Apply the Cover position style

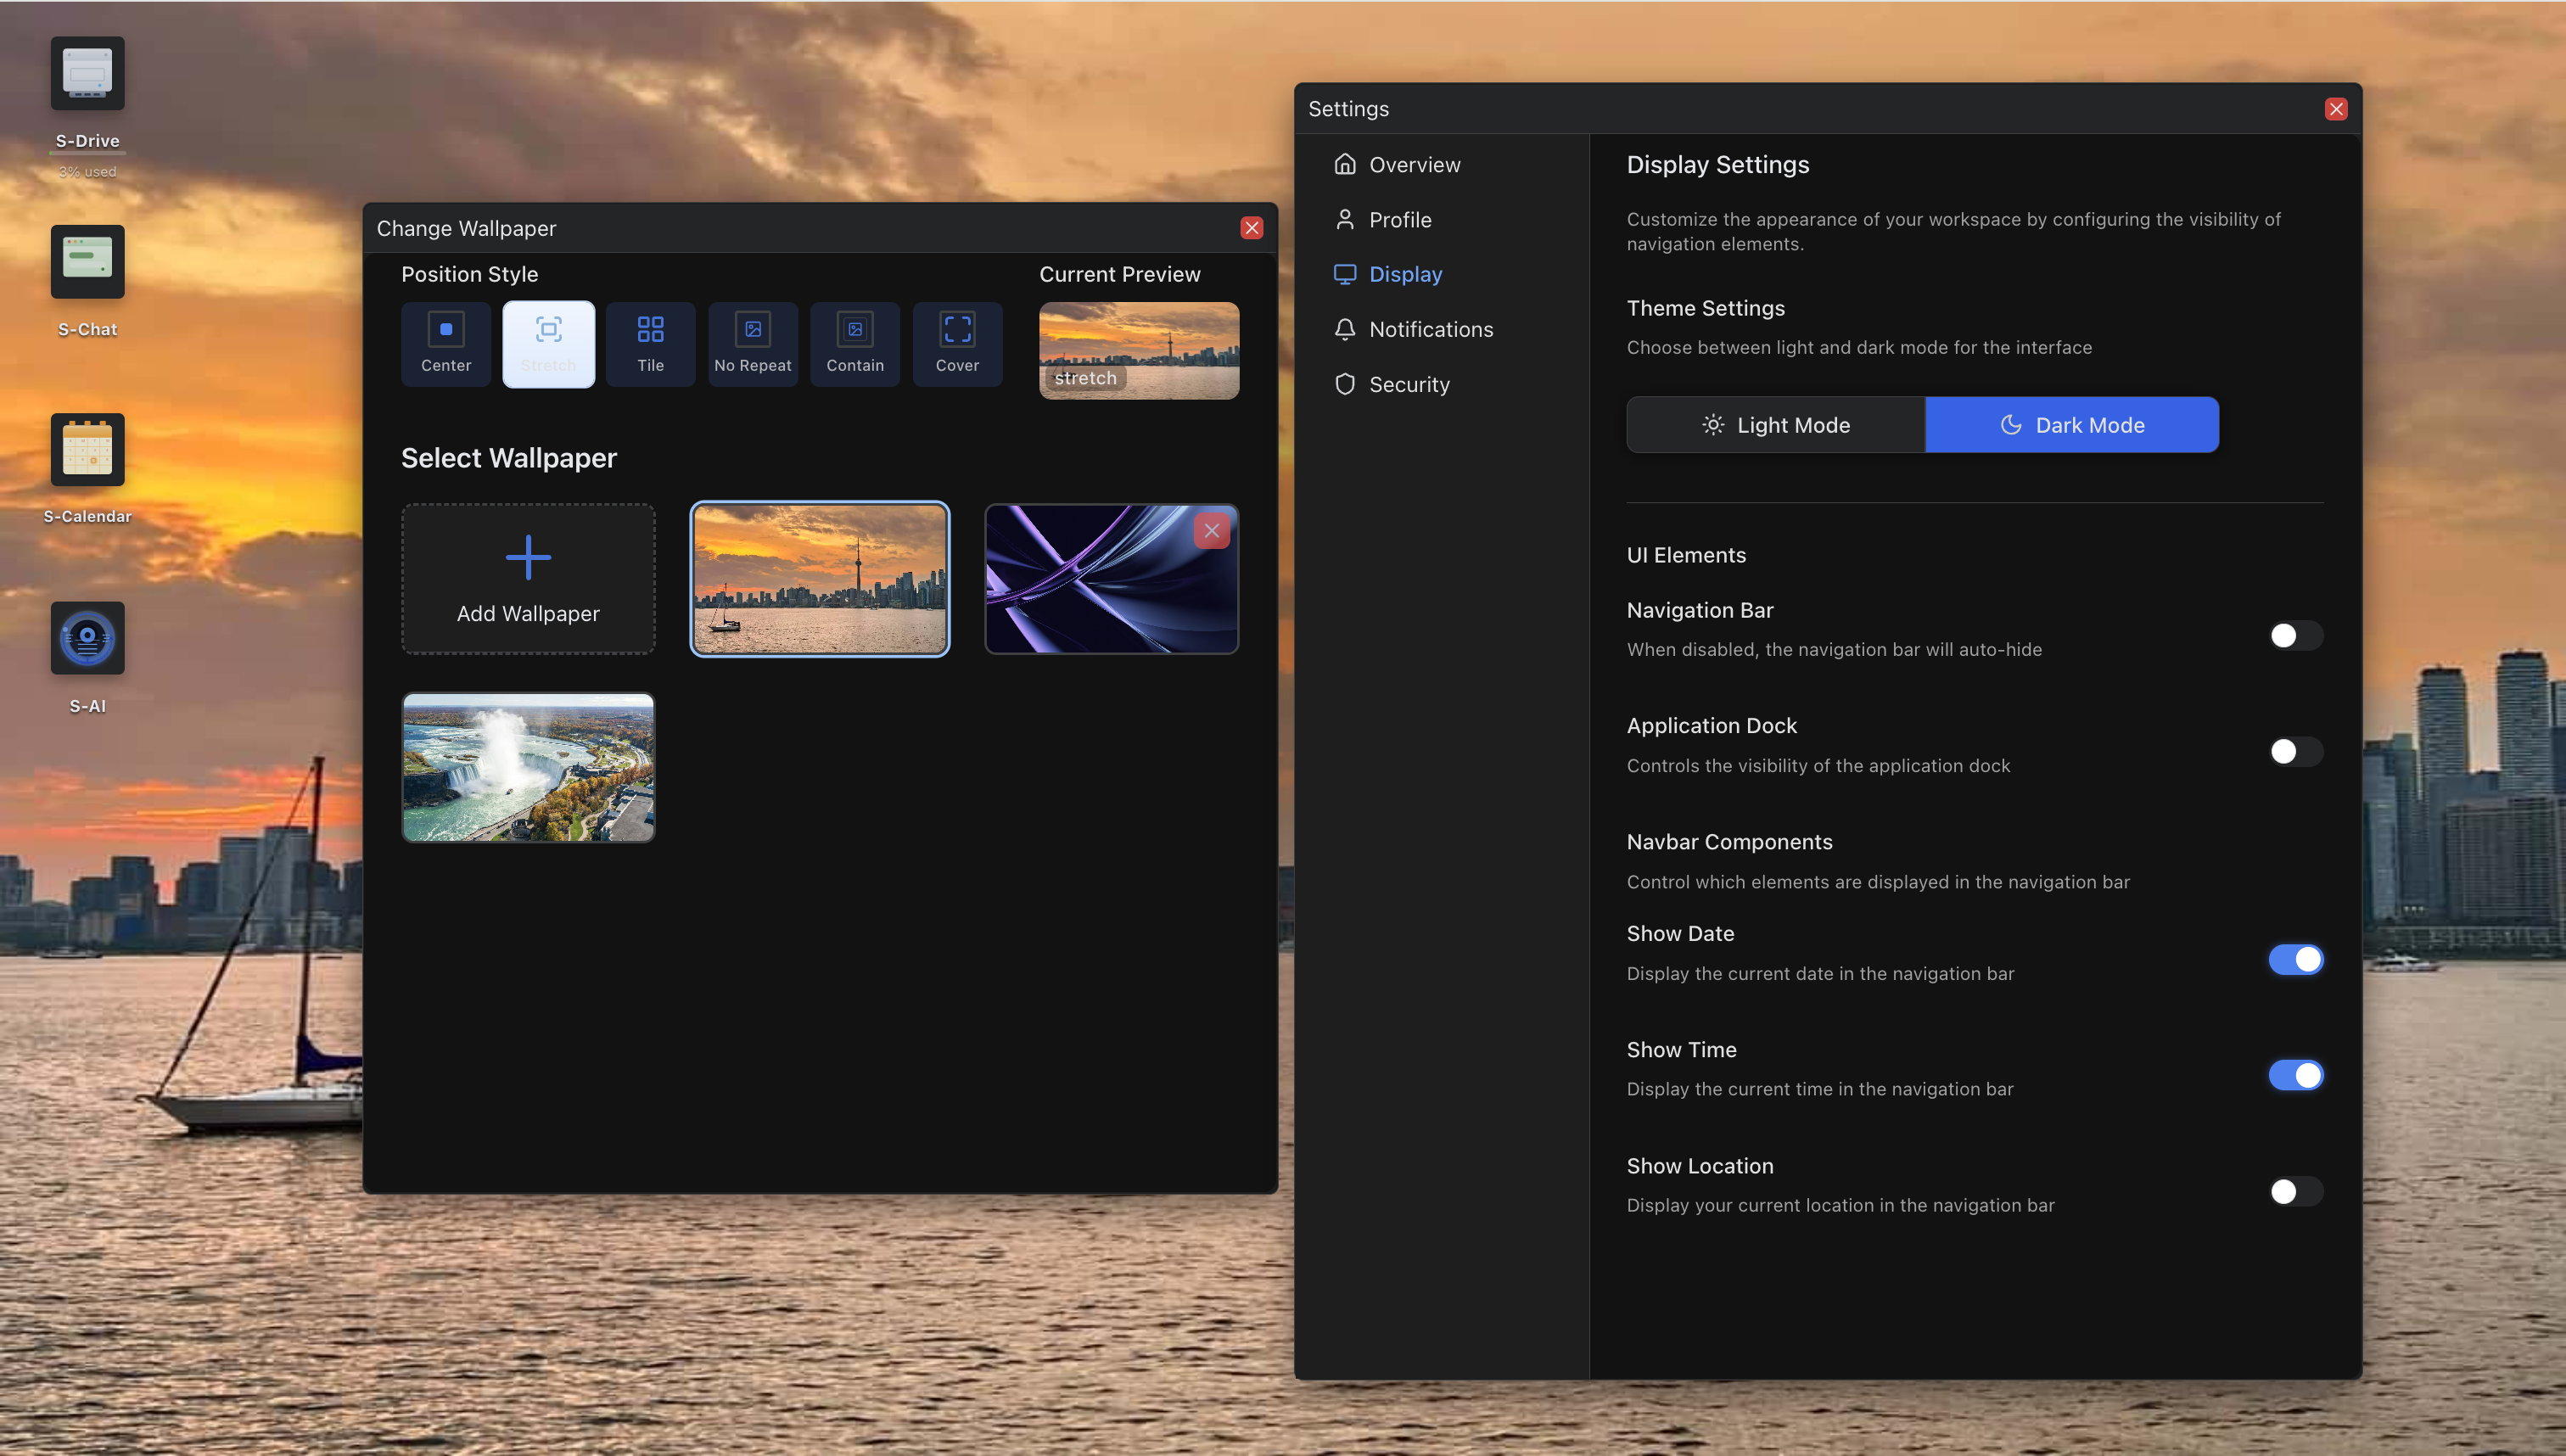click(957, 343)
